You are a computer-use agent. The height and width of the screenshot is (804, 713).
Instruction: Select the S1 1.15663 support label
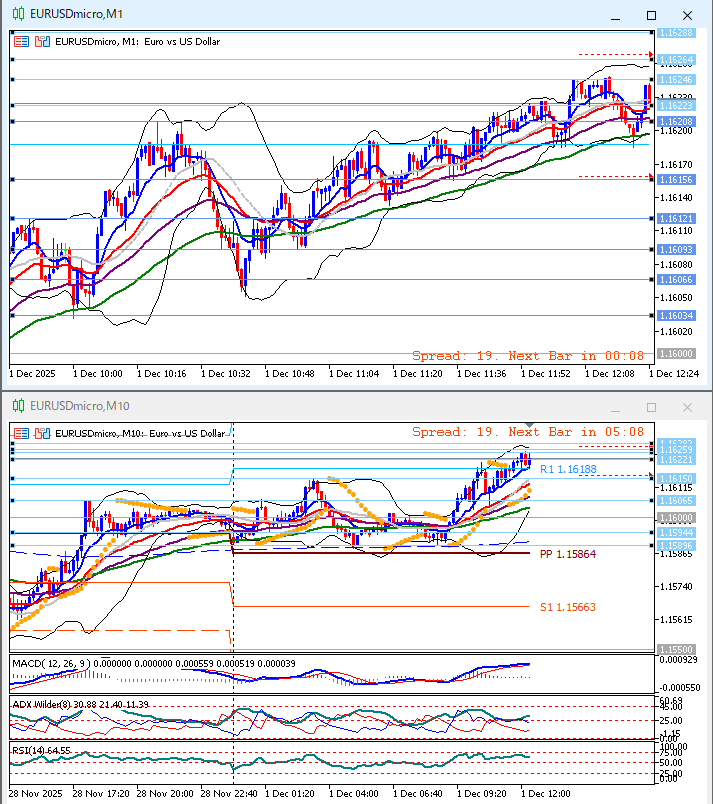click(568, 607)
